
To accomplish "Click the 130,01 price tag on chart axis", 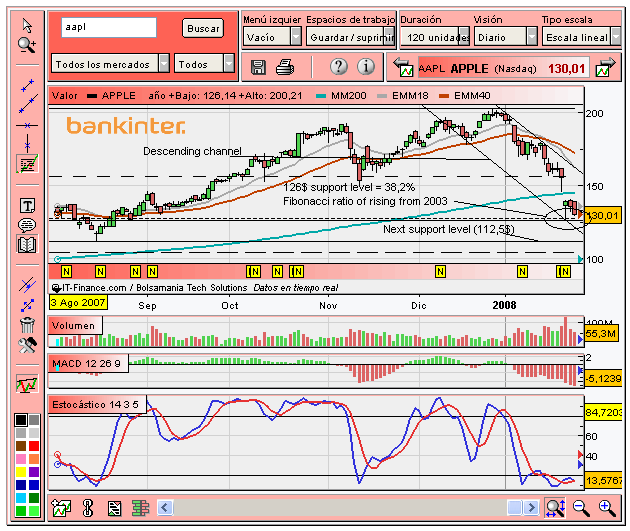I will pos(602,216).
